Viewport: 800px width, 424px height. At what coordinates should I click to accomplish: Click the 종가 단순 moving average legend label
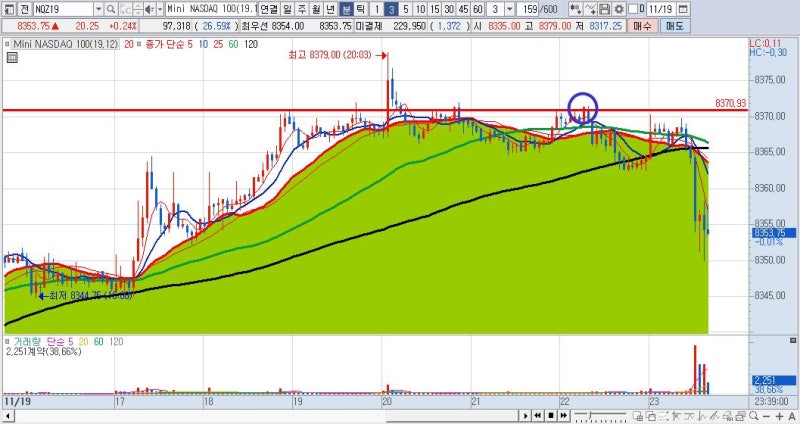pyautogui.click(x=165, y=44)
